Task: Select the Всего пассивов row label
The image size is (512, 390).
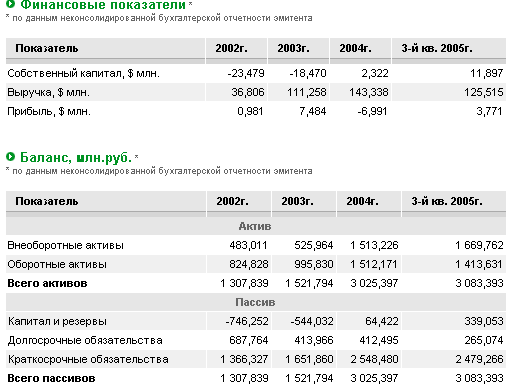Action: (x=51, y=378)
